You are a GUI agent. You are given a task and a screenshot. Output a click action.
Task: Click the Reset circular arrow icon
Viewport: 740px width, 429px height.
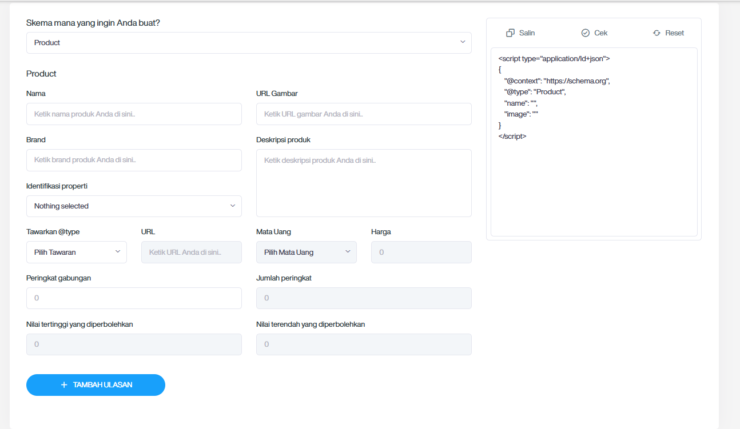656,33
